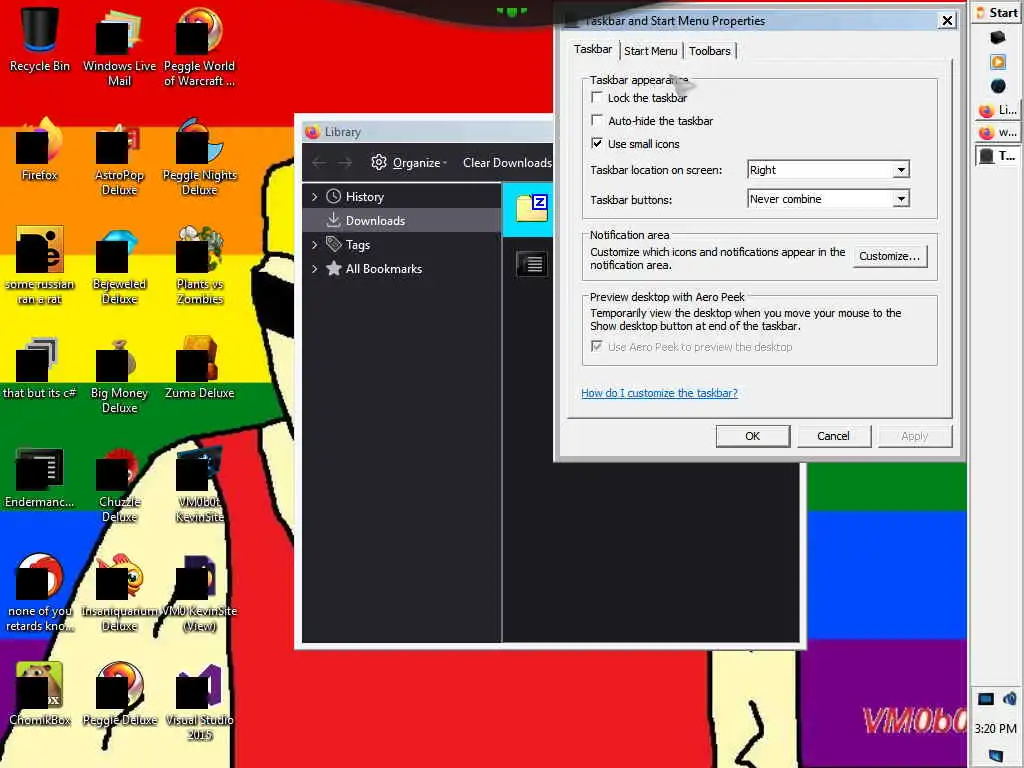Select Tags in Library sidebar
The width and height of the screenshot is (1024, 768).
point(402,245)
